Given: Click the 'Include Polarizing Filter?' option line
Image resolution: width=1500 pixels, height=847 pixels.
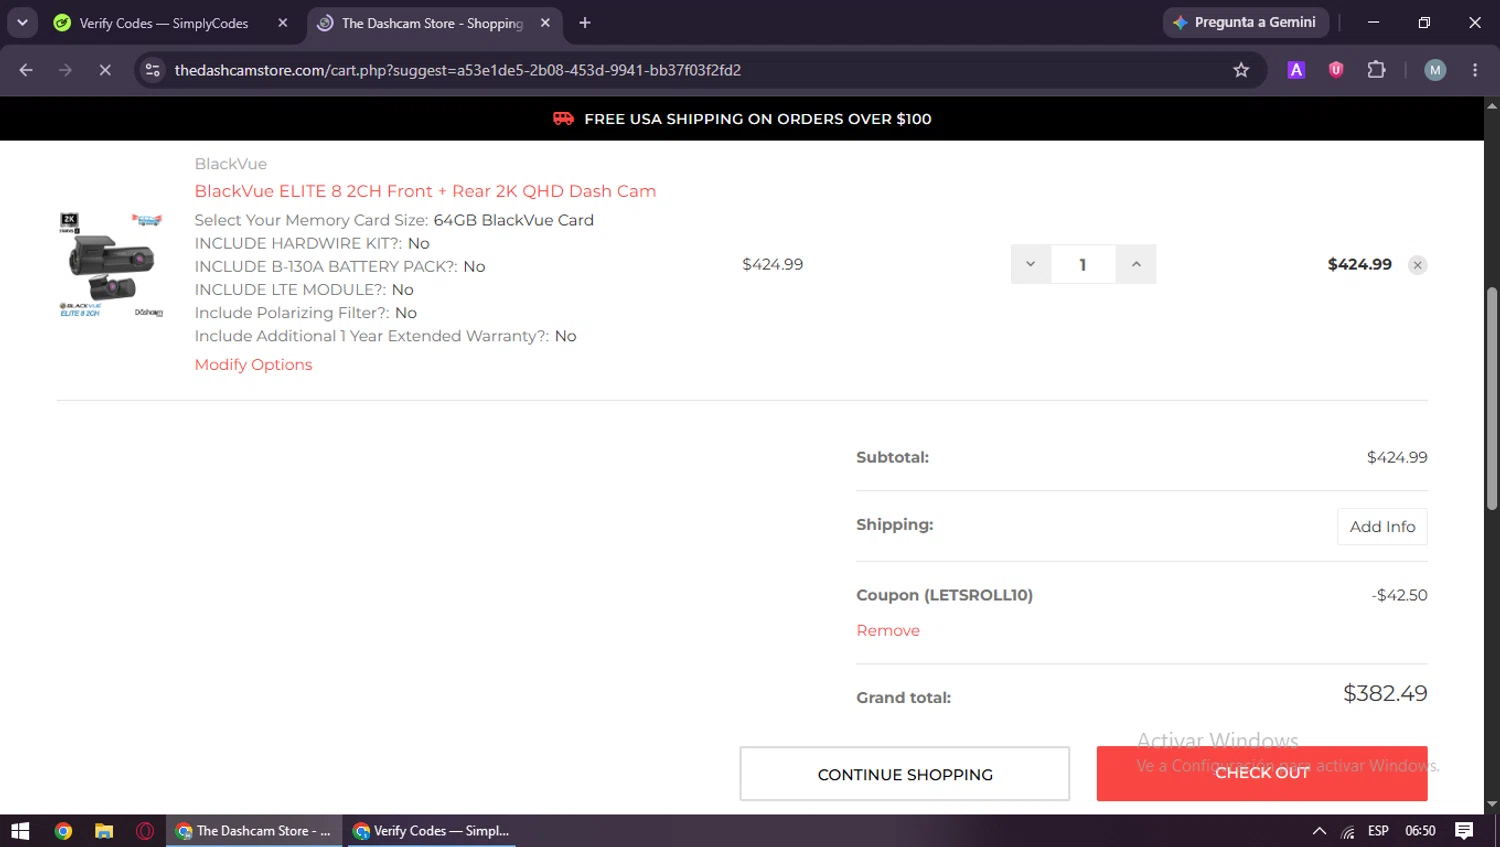Looking at the screenshot, I should [306, 313].
